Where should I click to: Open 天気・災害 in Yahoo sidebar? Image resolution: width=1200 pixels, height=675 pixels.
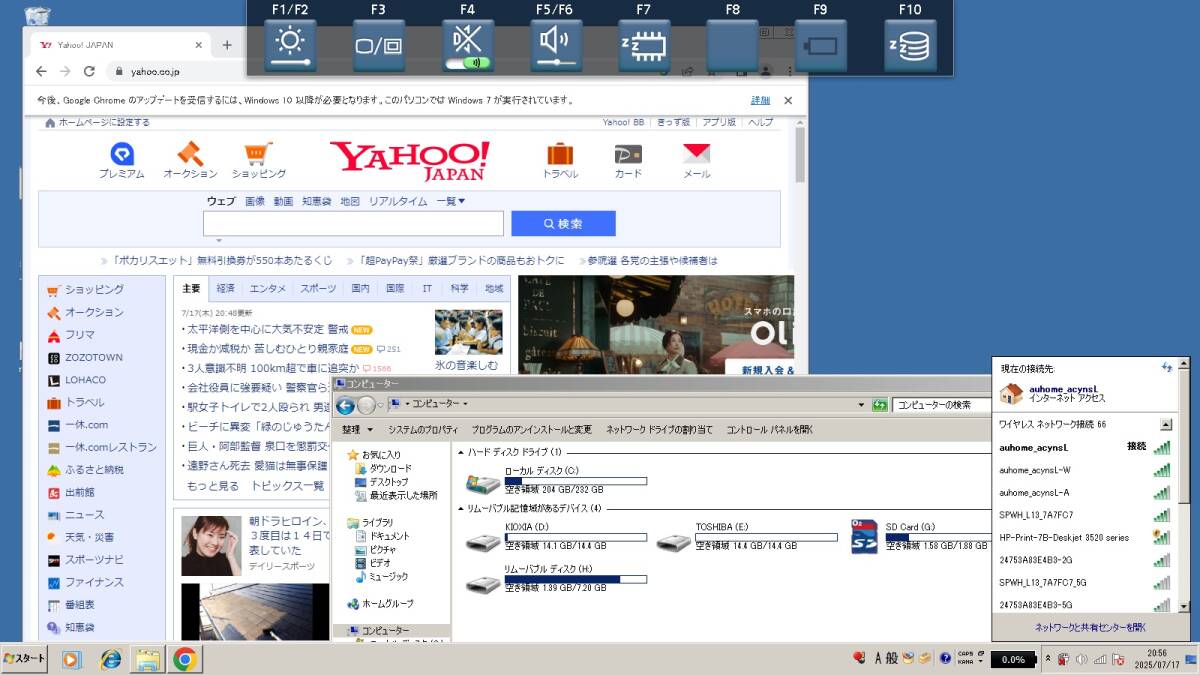point(89,537)
